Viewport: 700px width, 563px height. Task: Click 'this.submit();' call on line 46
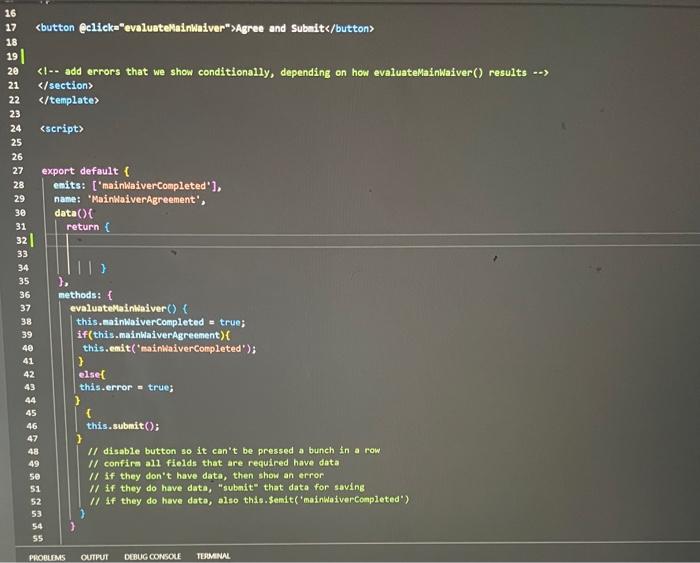[123, 426]
